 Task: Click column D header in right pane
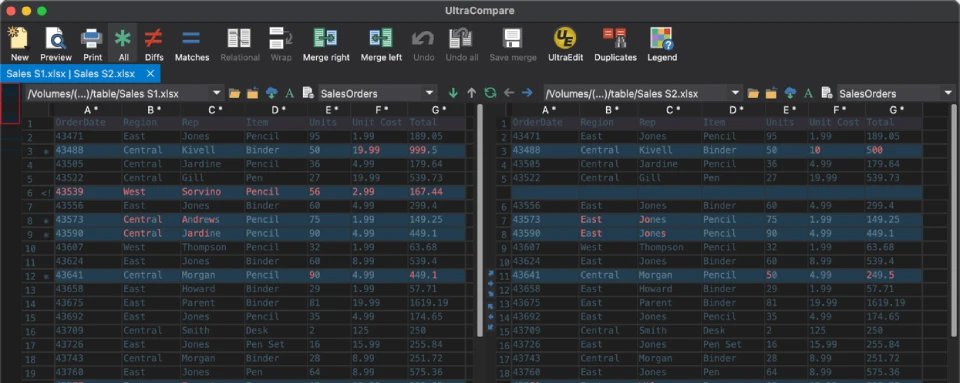point(732,110)
